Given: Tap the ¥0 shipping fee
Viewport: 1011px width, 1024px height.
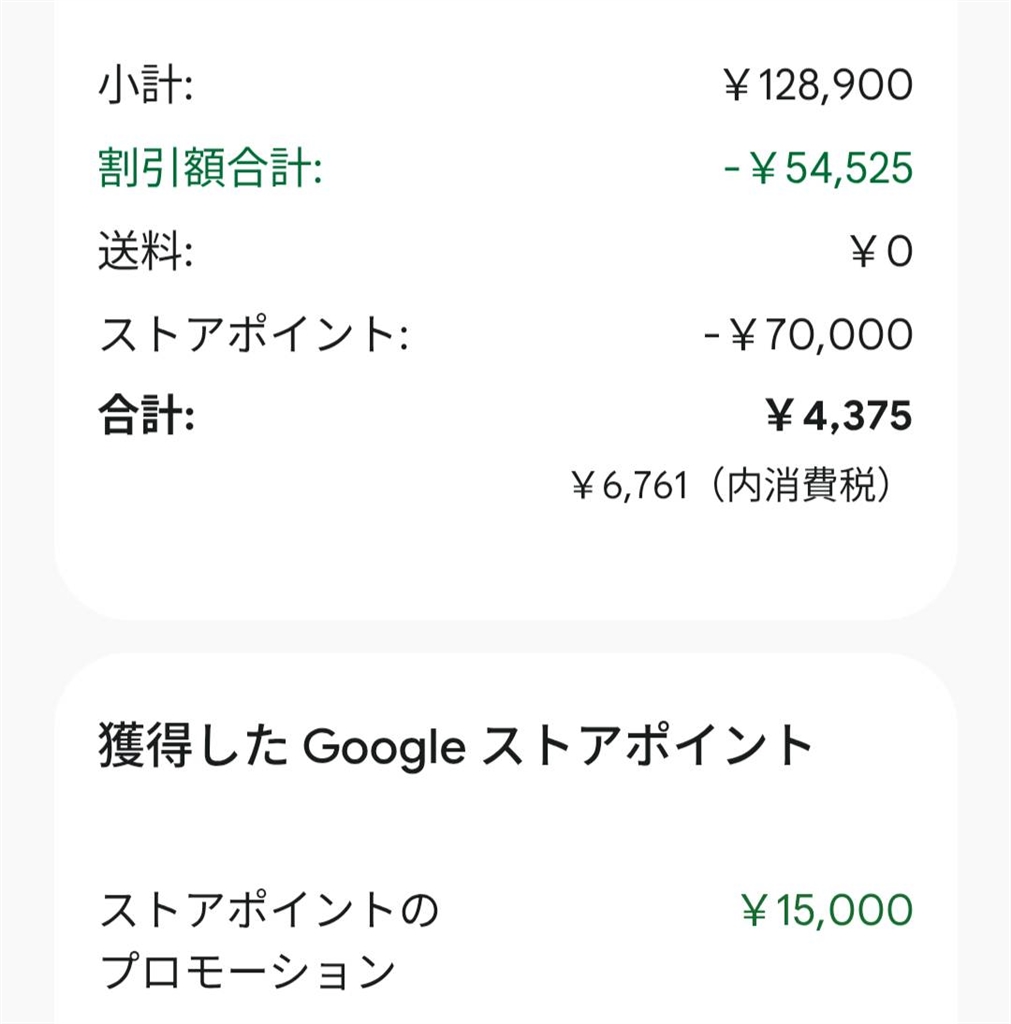Looking at the screenshot, I should (880, 252).
